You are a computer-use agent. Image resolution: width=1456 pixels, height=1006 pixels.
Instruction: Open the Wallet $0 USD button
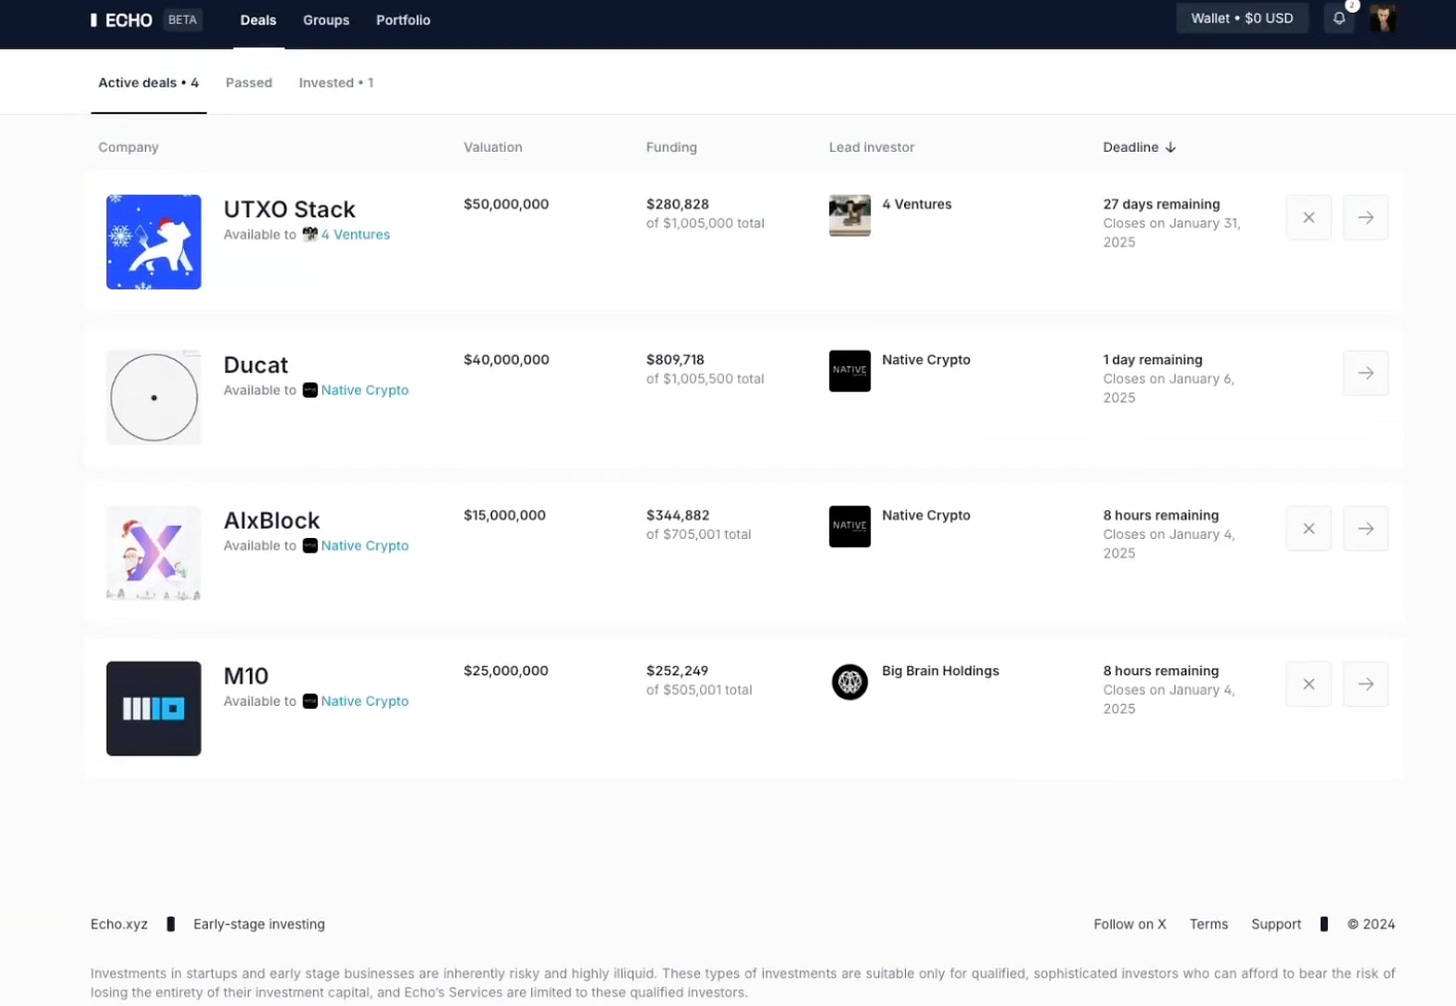coord(1242,18)
